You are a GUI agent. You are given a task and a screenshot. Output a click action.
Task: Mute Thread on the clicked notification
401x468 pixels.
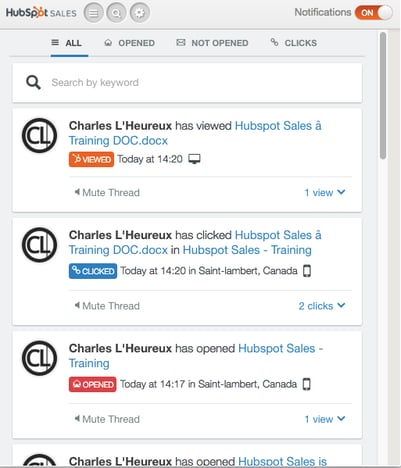[107, 306]
